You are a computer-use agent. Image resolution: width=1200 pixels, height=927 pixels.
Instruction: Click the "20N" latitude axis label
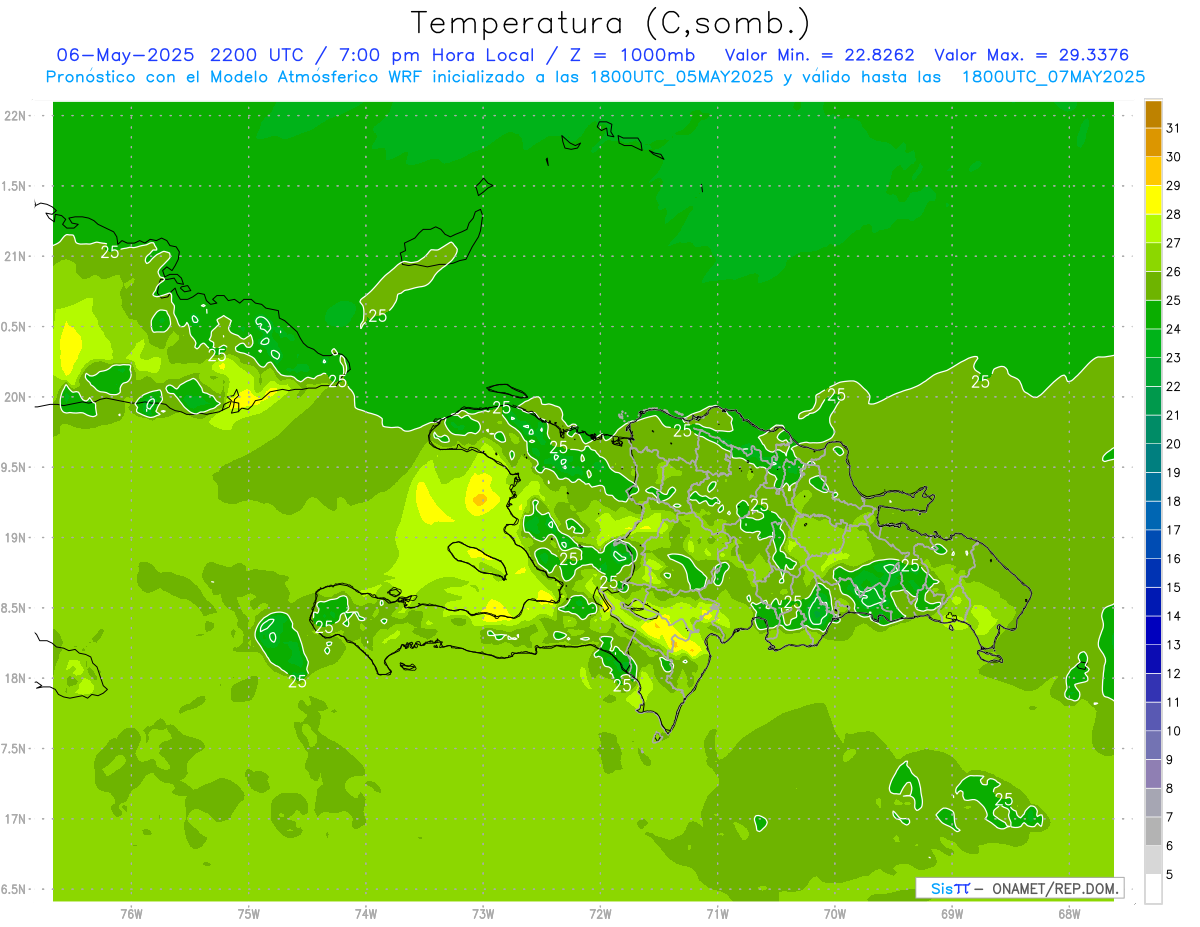tap(15, 397)
